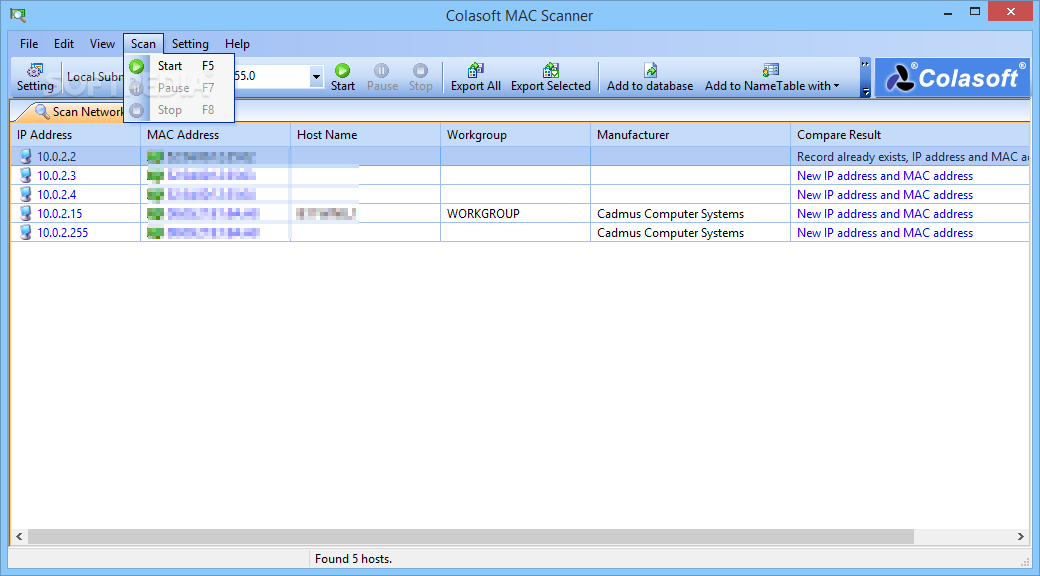Expand the subnet combo box arrow
Screen dimensions: 1040x576
click(x=316, y=76)
